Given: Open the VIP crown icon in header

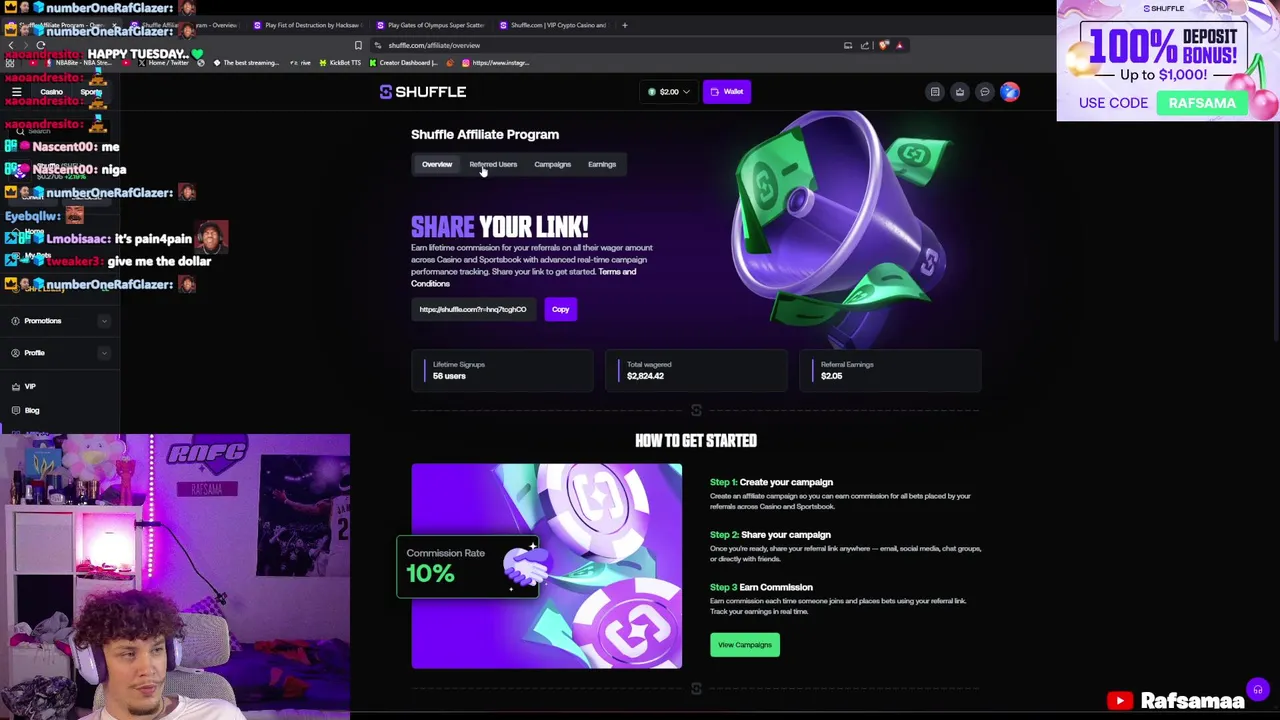Looking at the screenshot, I should (960, 92).
